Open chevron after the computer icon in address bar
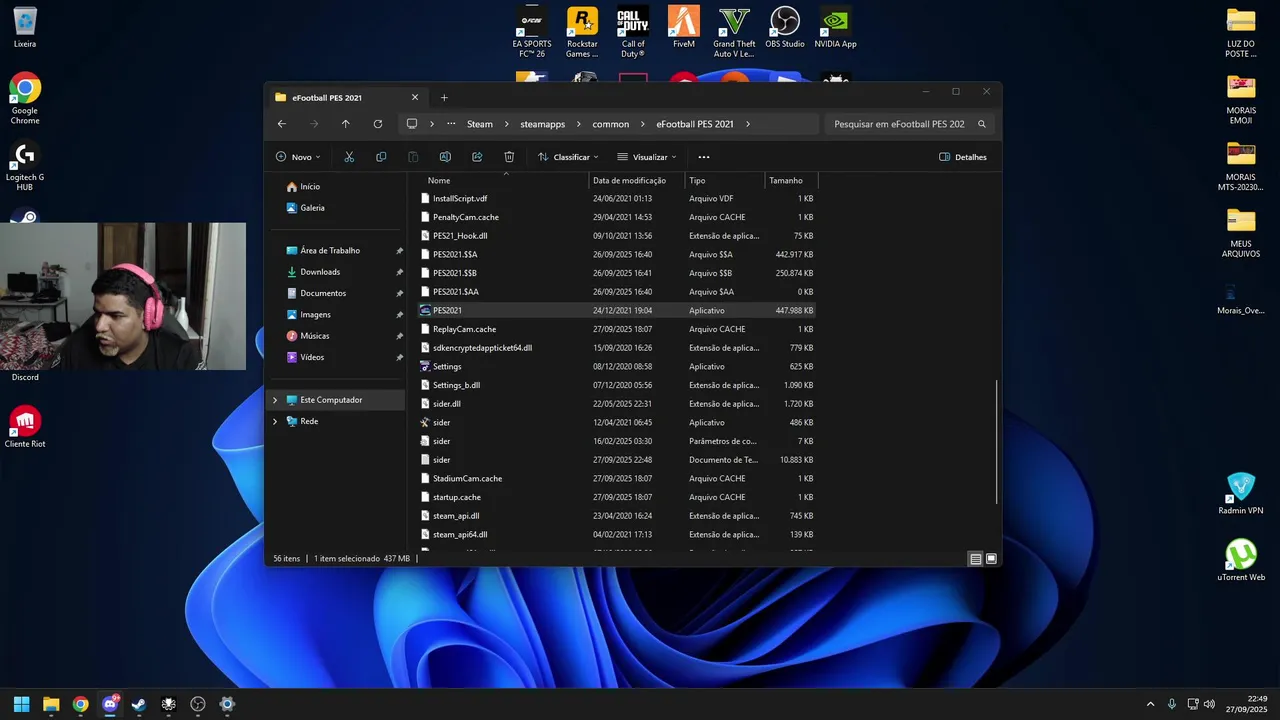This screenshot has height=720, width=1280. click(x=431, y=124)
